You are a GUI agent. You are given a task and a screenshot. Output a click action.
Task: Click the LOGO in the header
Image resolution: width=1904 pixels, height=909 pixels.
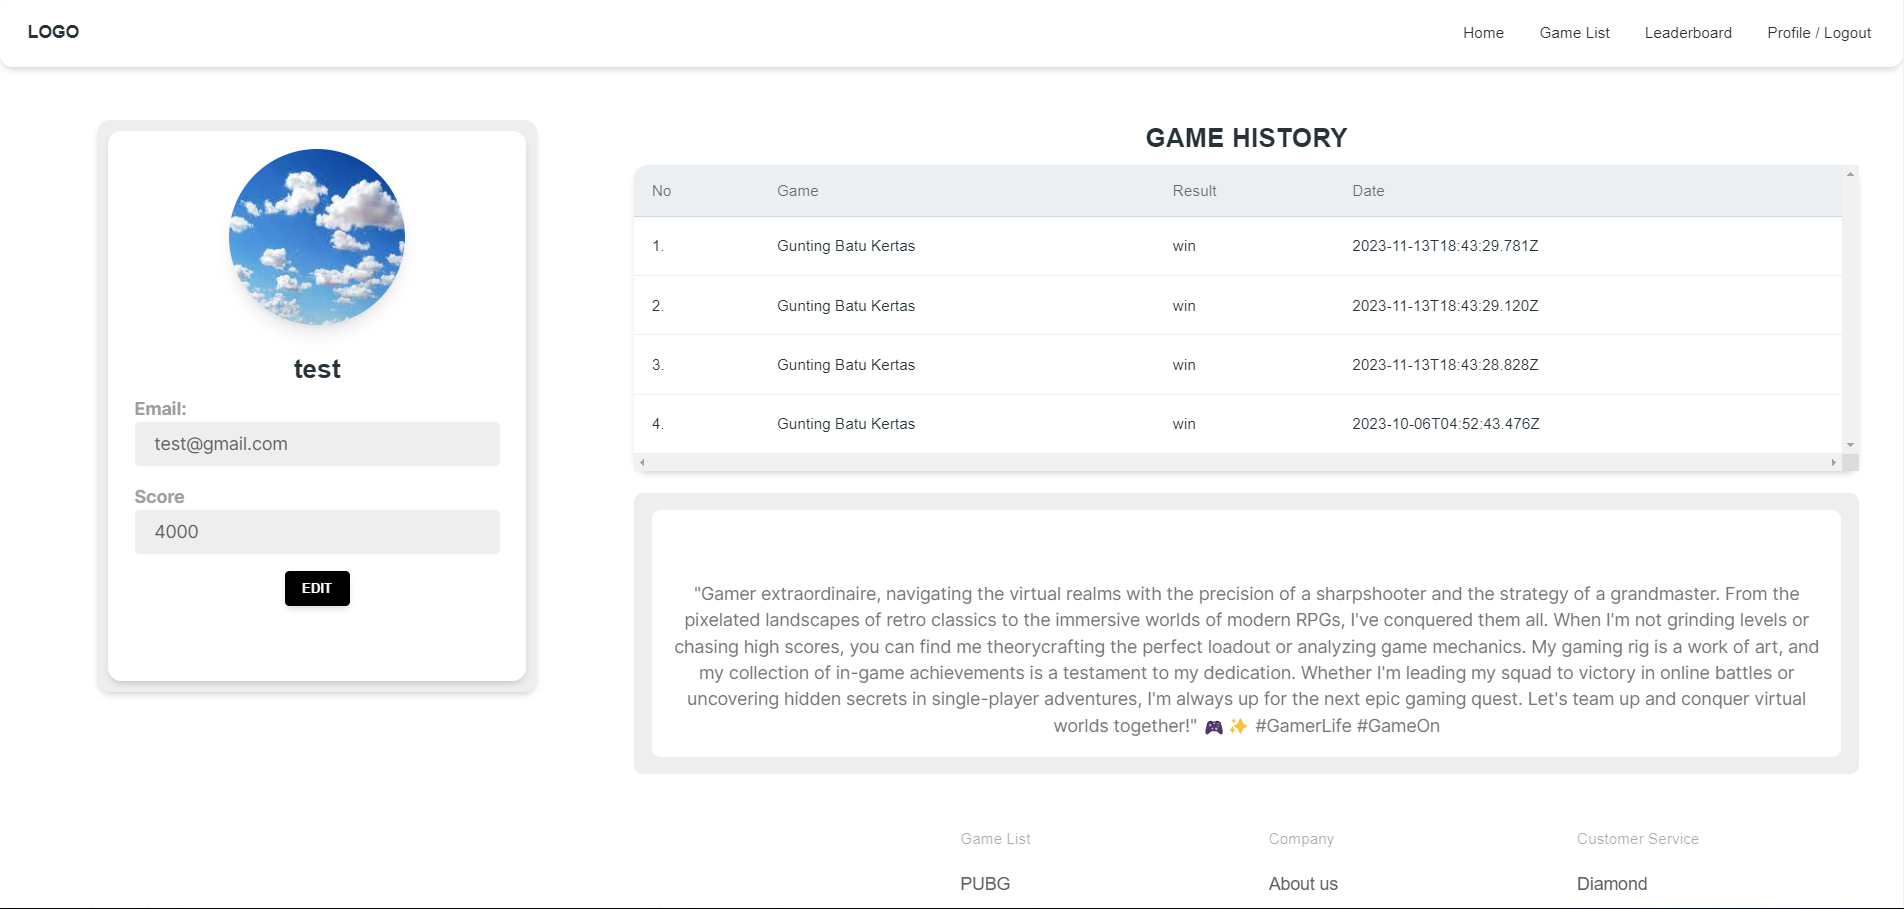(x=53, y=32)
